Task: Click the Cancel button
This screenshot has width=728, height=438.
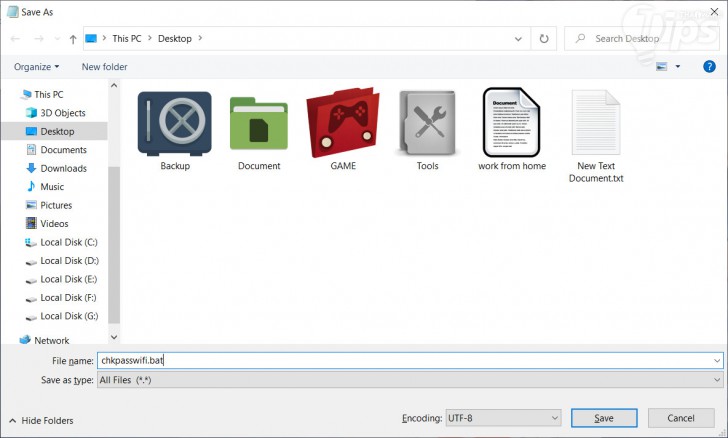Action: click(681, 418)
